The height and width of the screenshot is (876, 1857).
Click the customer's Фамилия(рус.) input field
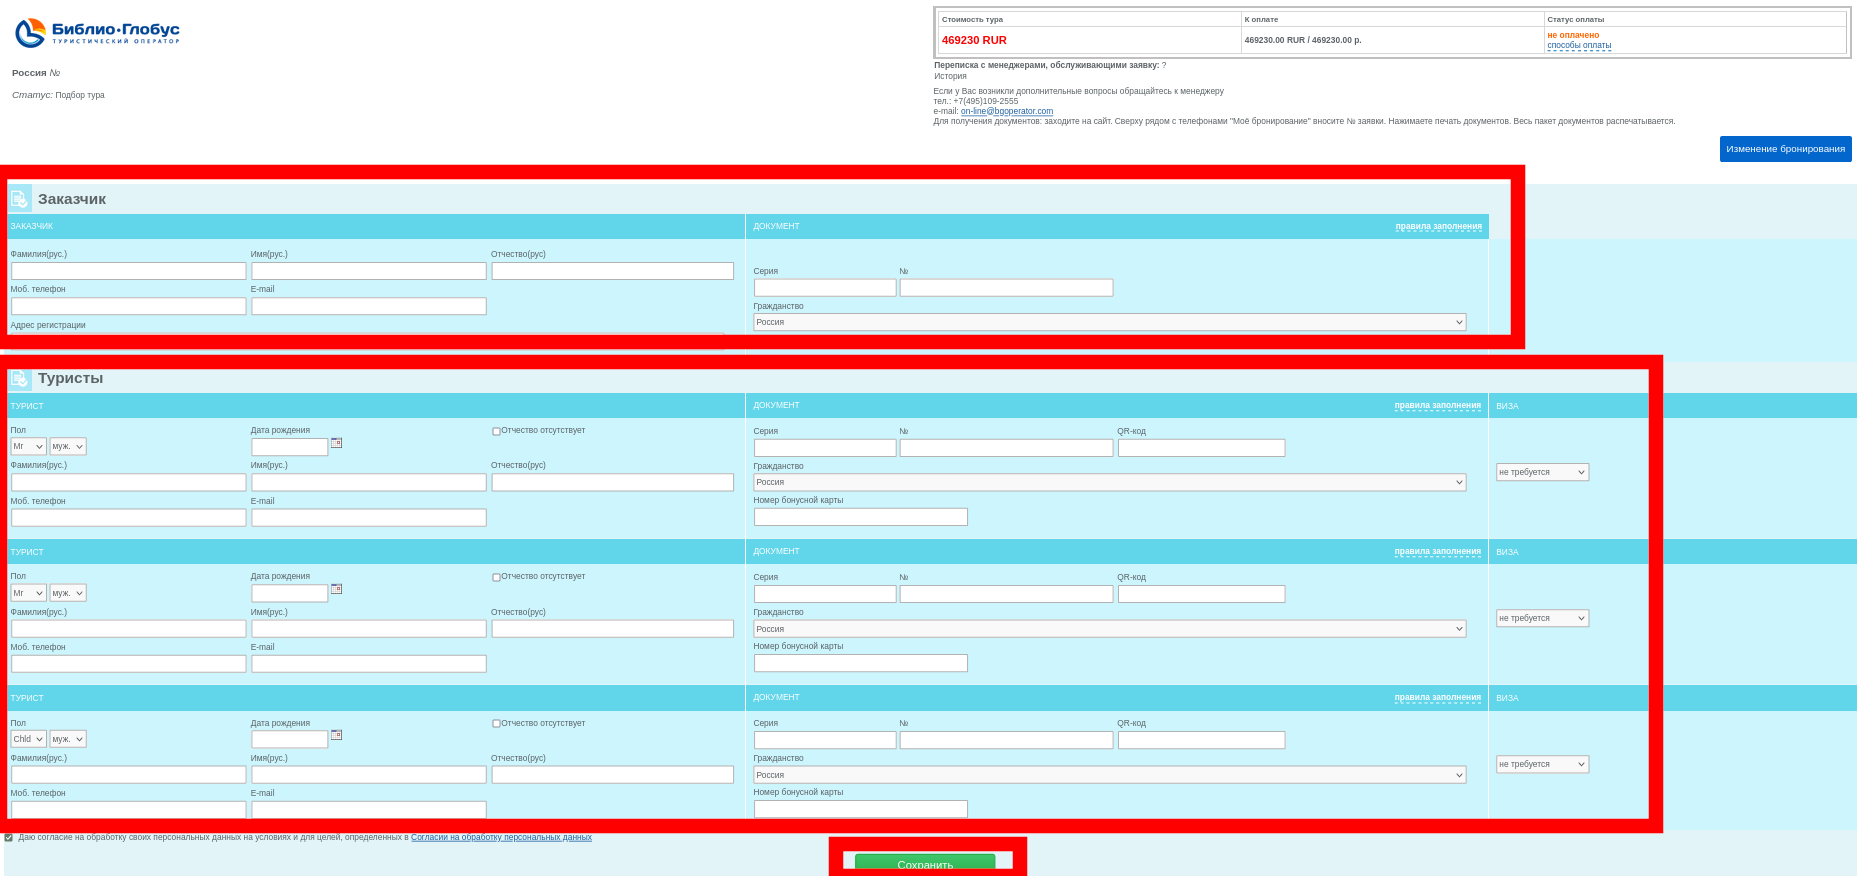pyautogui.click(x=128, y=271)
